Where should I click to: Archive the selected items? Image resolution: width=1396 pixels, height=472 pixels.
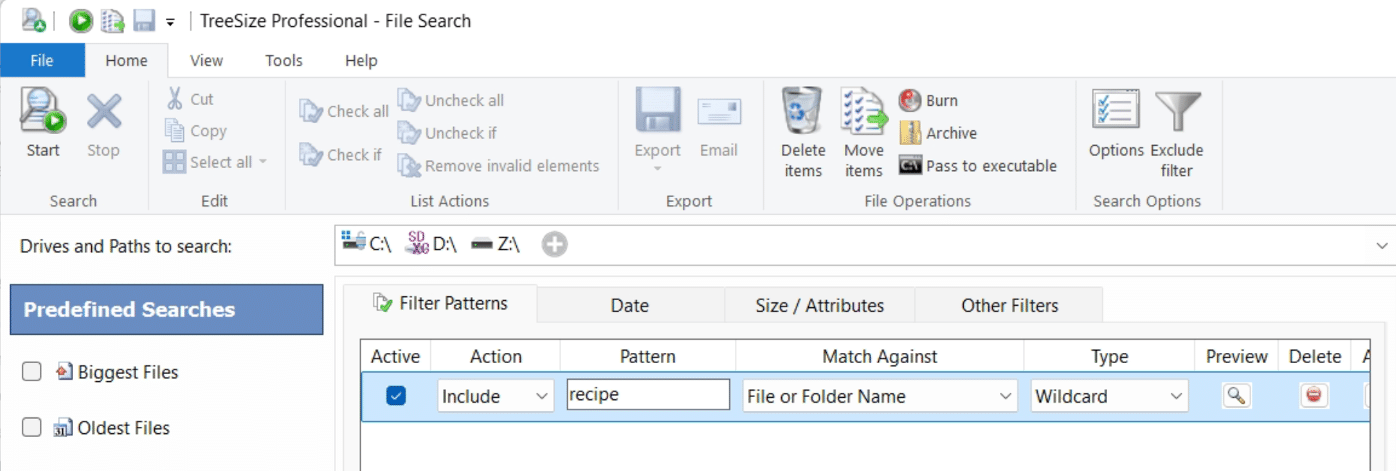coord(939,133)
